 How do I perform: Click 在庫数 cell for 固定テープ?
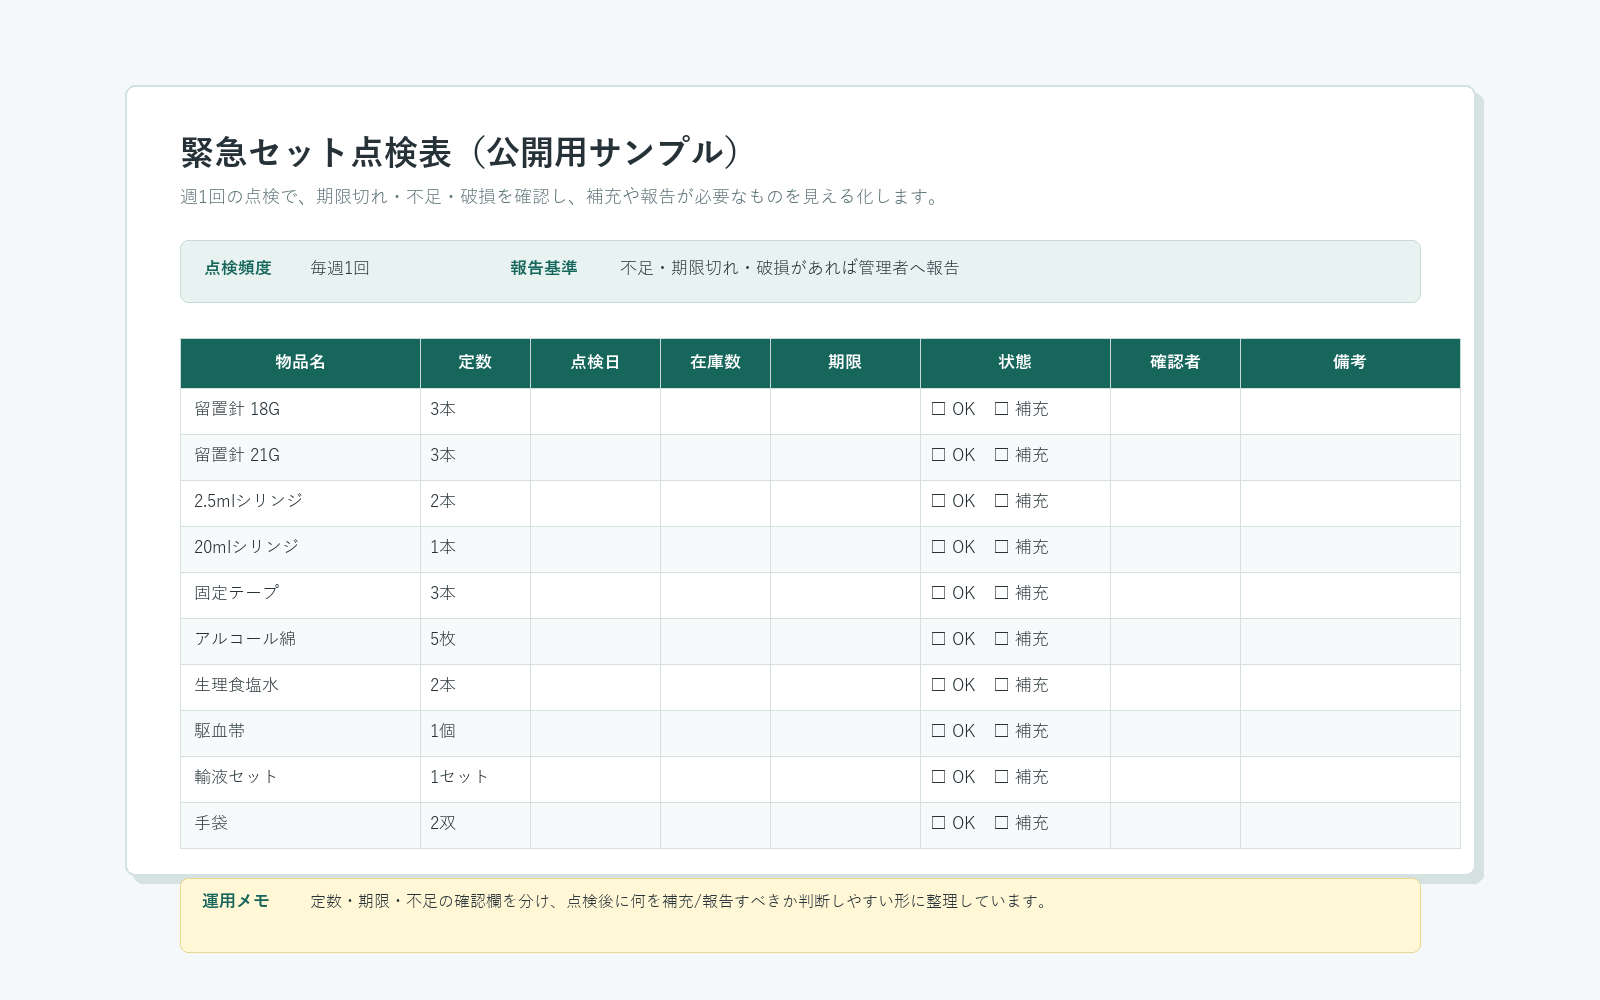715,595
